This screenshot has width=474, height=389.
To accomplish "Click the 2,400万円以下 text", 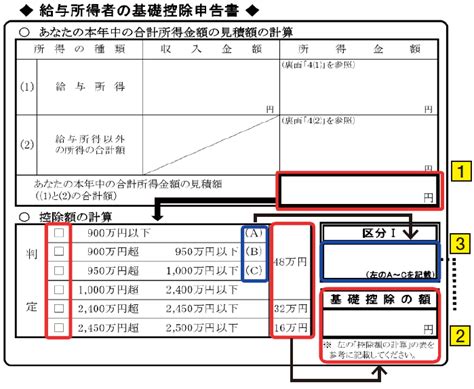I will 202,290.
